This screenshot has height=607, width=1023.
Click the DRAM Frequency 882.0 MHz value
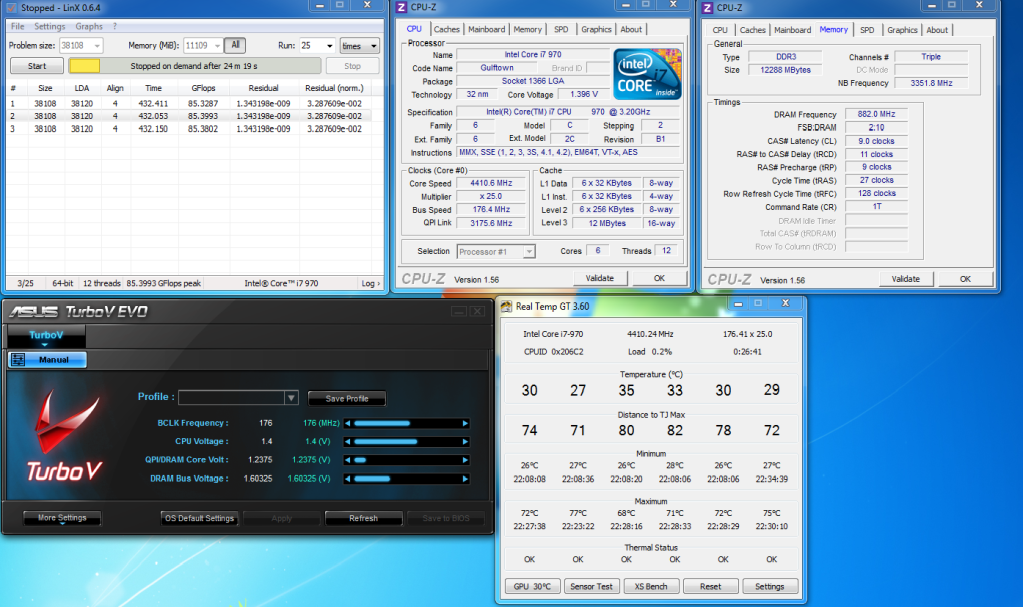876,114
